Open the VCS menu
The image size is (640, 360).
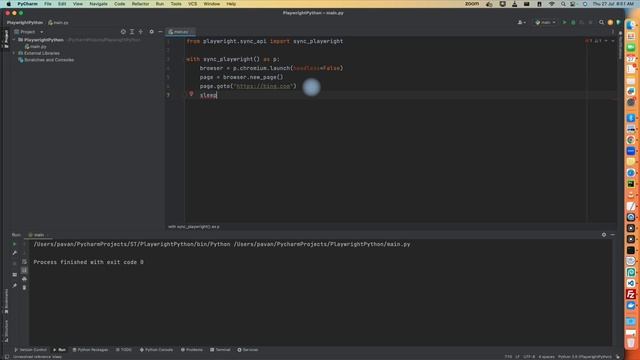point(192,4)
